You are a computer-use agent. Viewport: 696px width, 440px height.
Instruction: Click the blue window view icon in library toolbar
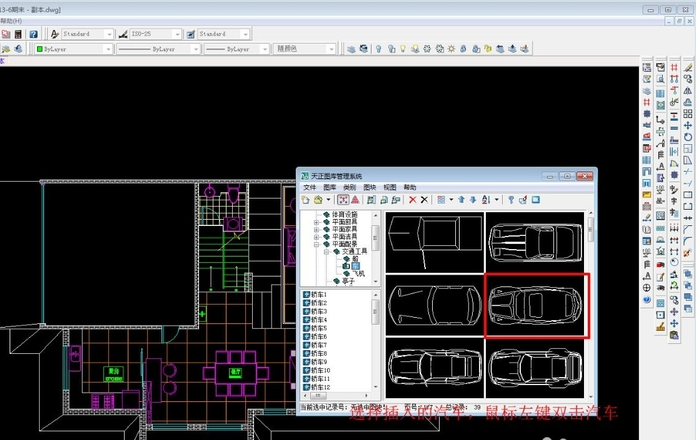(536, 200)
